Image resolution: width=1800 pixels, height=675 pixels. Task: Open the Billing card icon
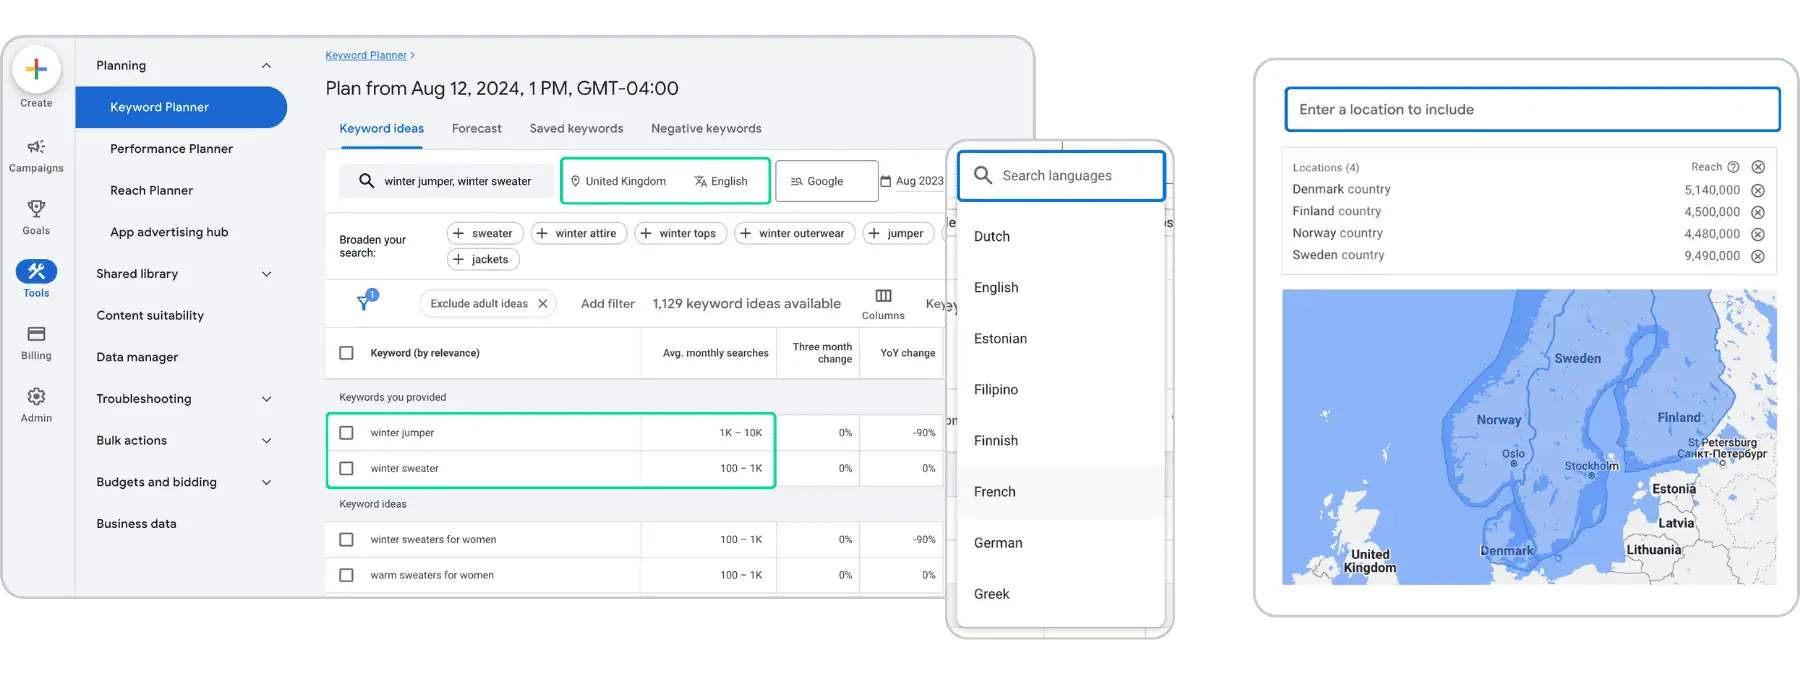point(36,334)
